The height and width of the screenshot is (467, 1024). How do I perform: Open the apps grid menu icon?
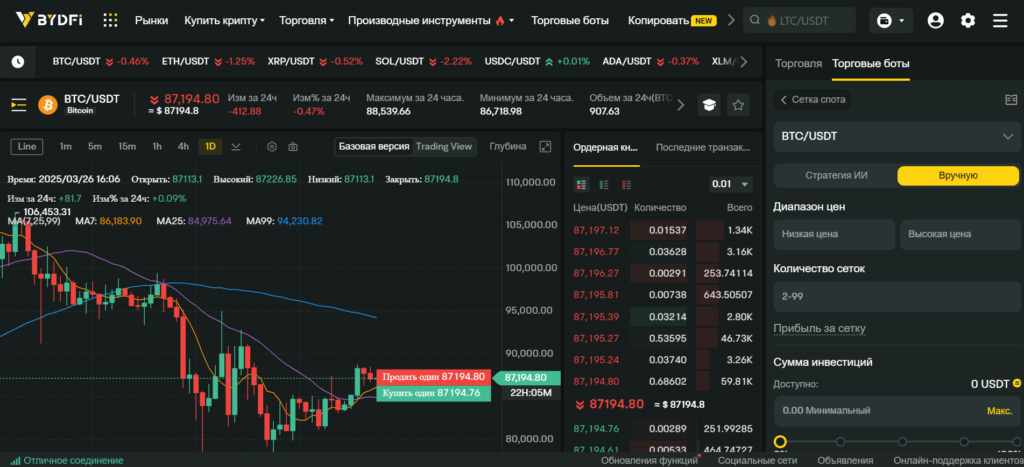(x=110, y=20)
